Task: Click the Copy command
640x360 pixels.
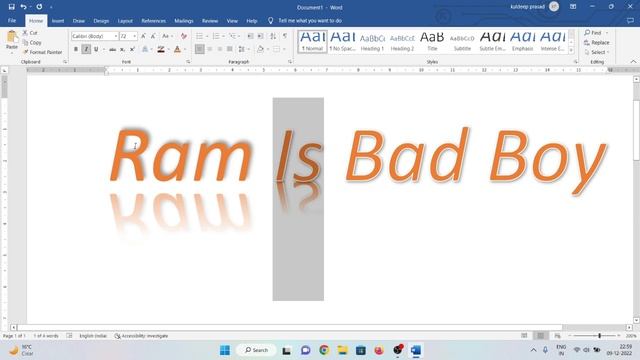Action: [x=32, y=42]
